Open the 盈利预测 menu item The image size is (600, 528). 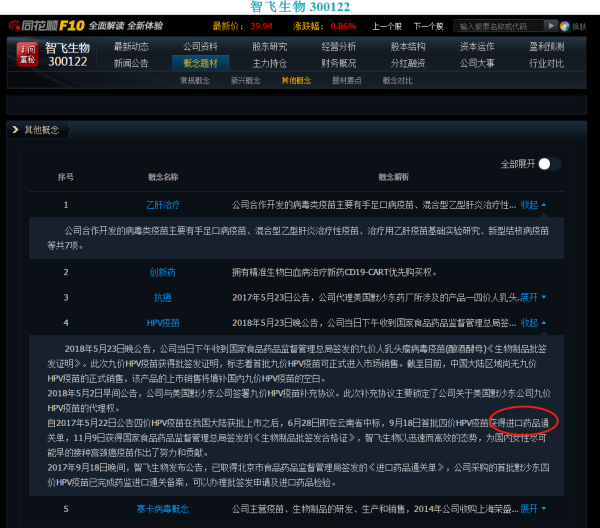[x=546, y=46]
